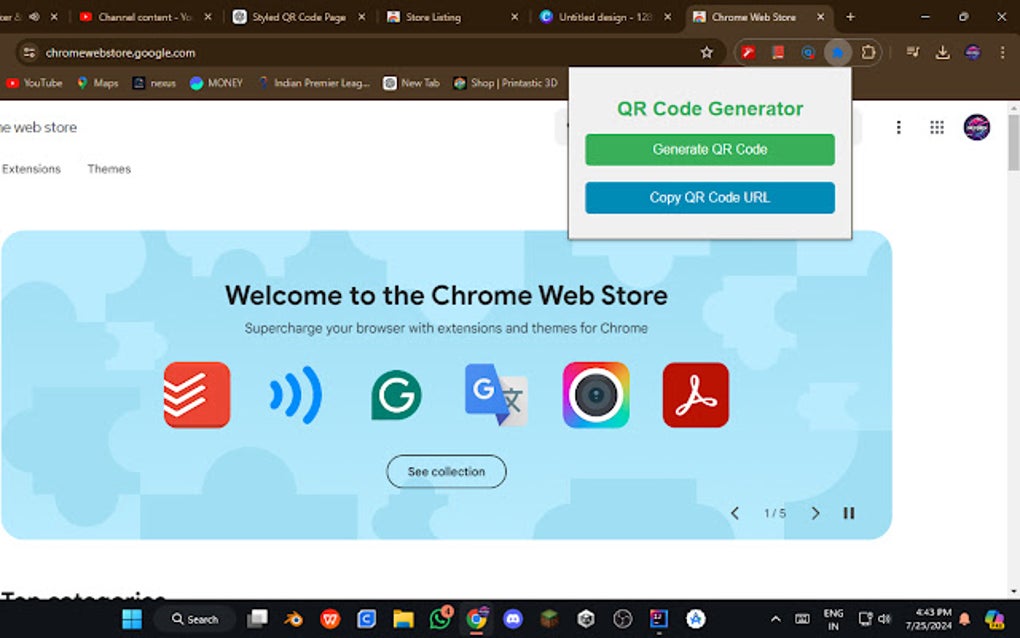Open the nexus bookmark

coord(154,83)
